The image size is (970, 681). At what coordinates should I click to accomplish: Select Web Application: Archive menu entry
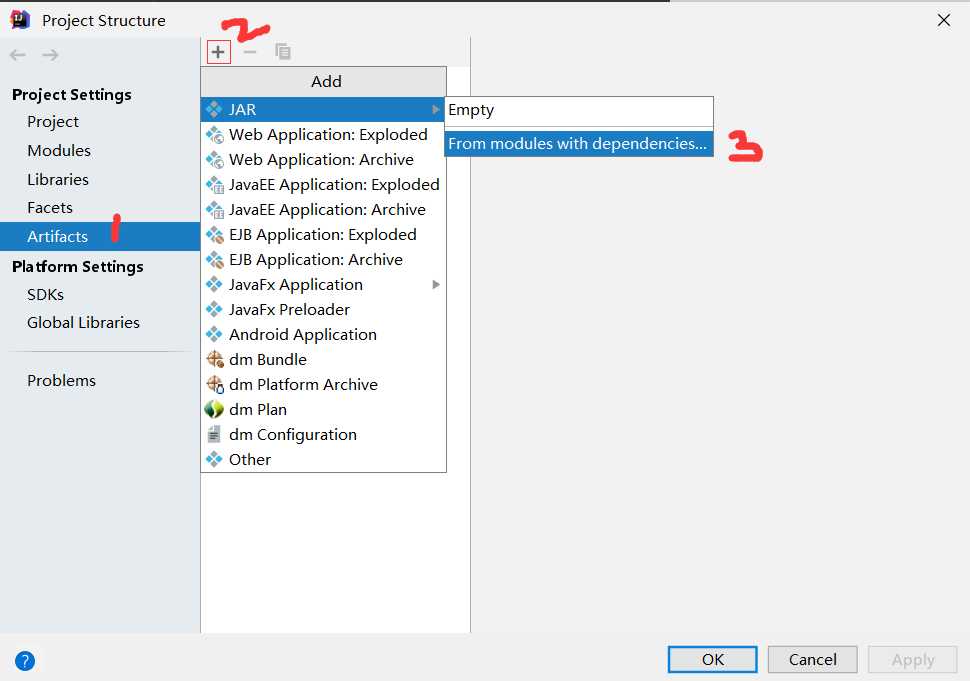323,160
